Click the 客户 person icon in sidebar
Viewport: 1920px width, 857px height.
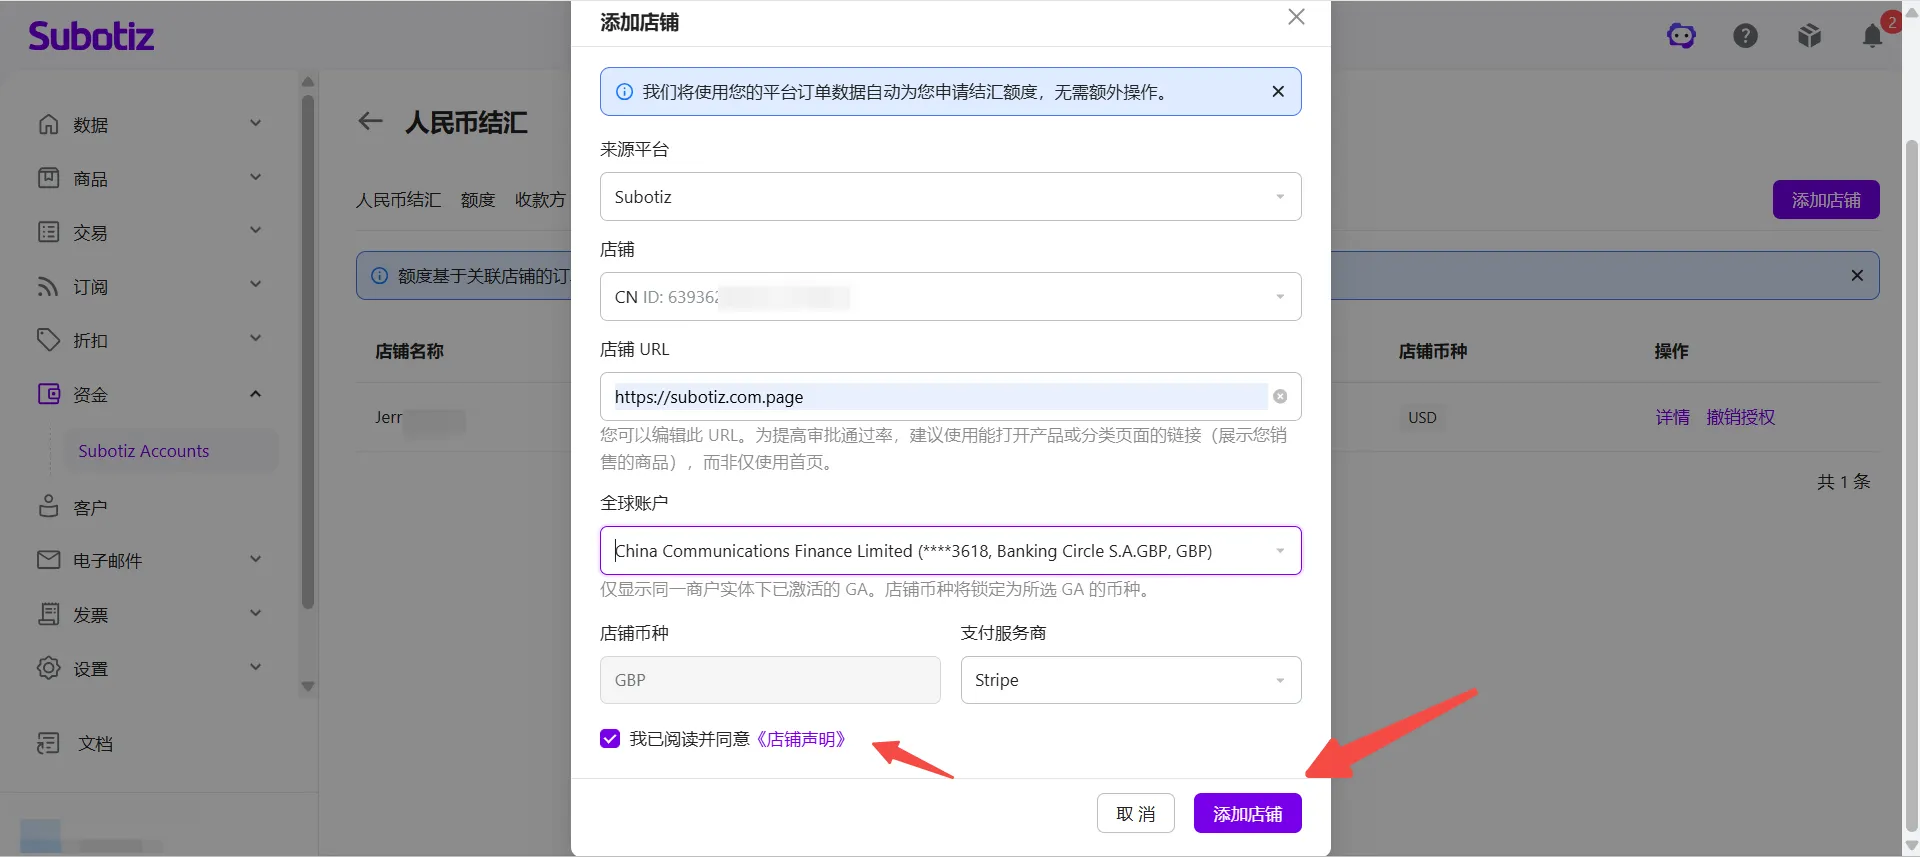(x=48, y=506)
